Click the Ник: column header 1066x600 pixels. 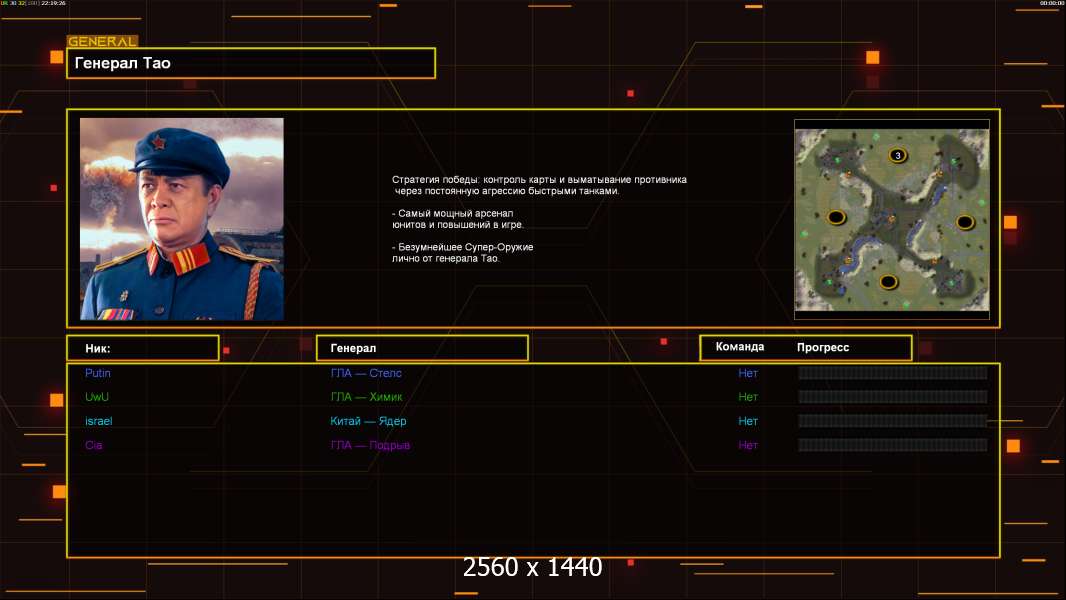pyautogui.click(x=143, y=348)
